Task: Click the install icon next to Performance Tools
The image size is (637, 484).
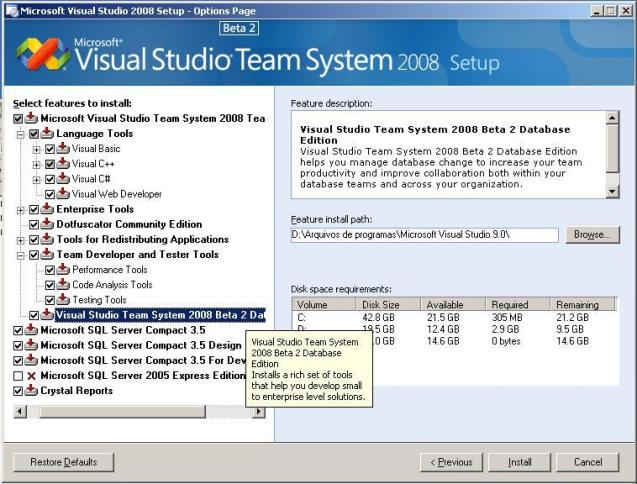Action: coord(63,270)
